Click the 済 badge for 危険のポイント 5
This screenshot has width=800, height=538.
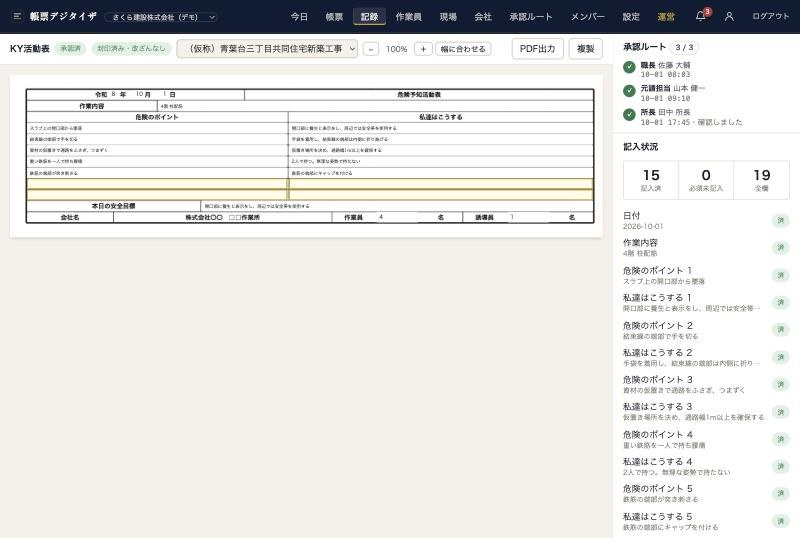coord(781,494)
